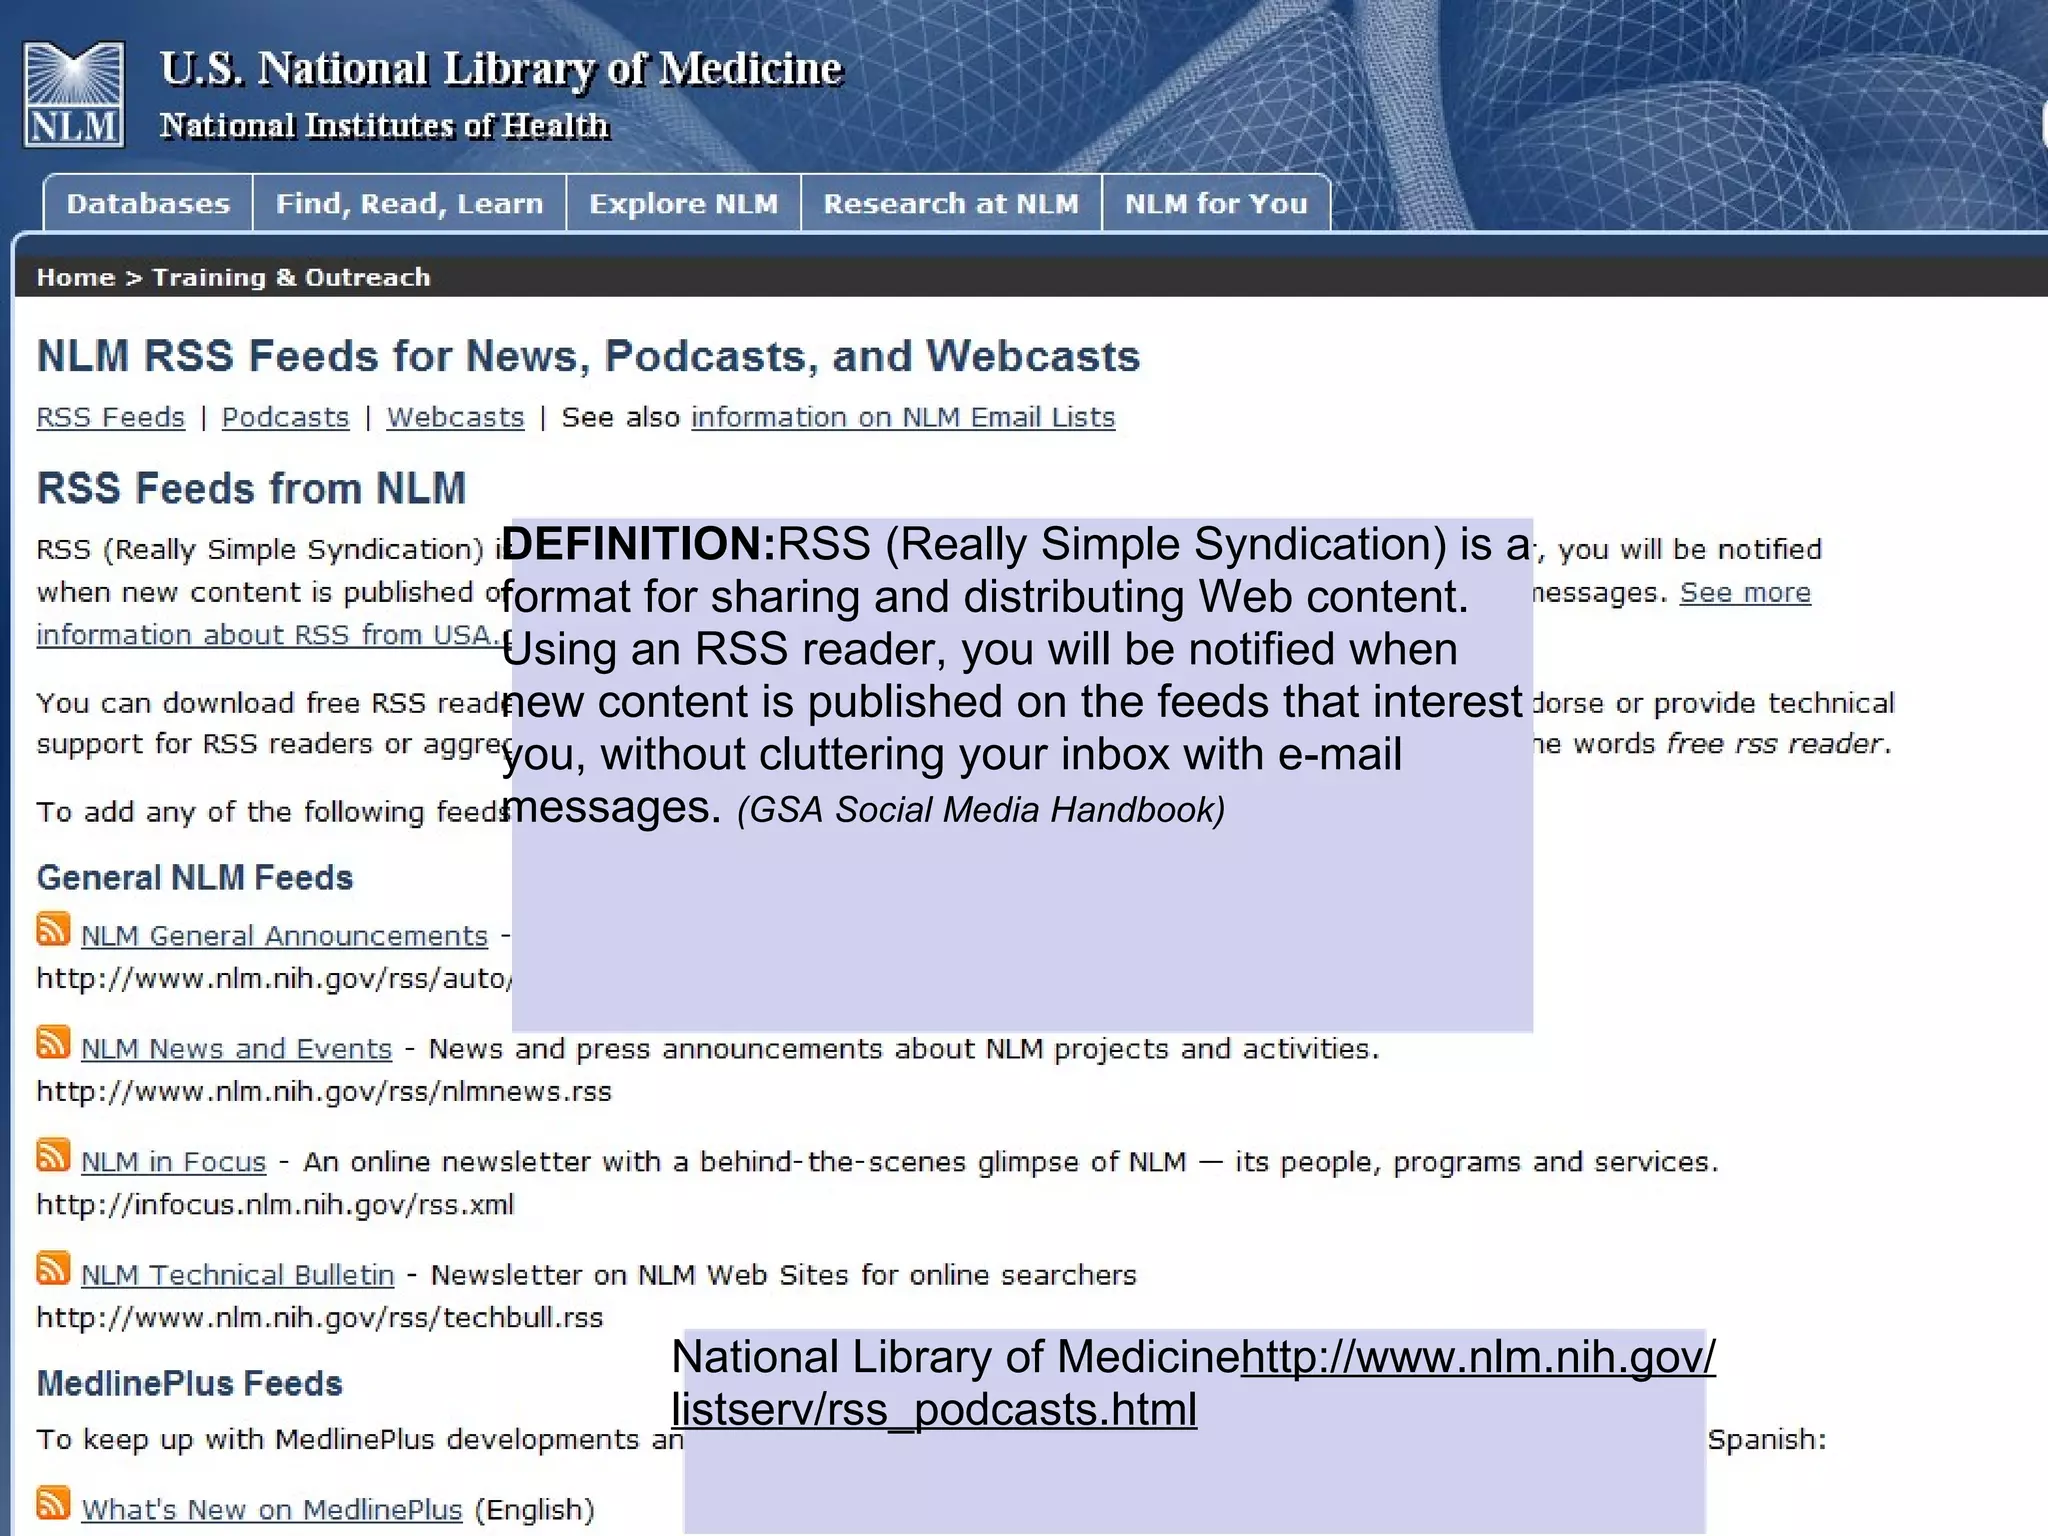Click NLM RSS Feeds for News page title
Image resolution: width=2048 pixels, height=1536 pixels.
tap(589, 357)
